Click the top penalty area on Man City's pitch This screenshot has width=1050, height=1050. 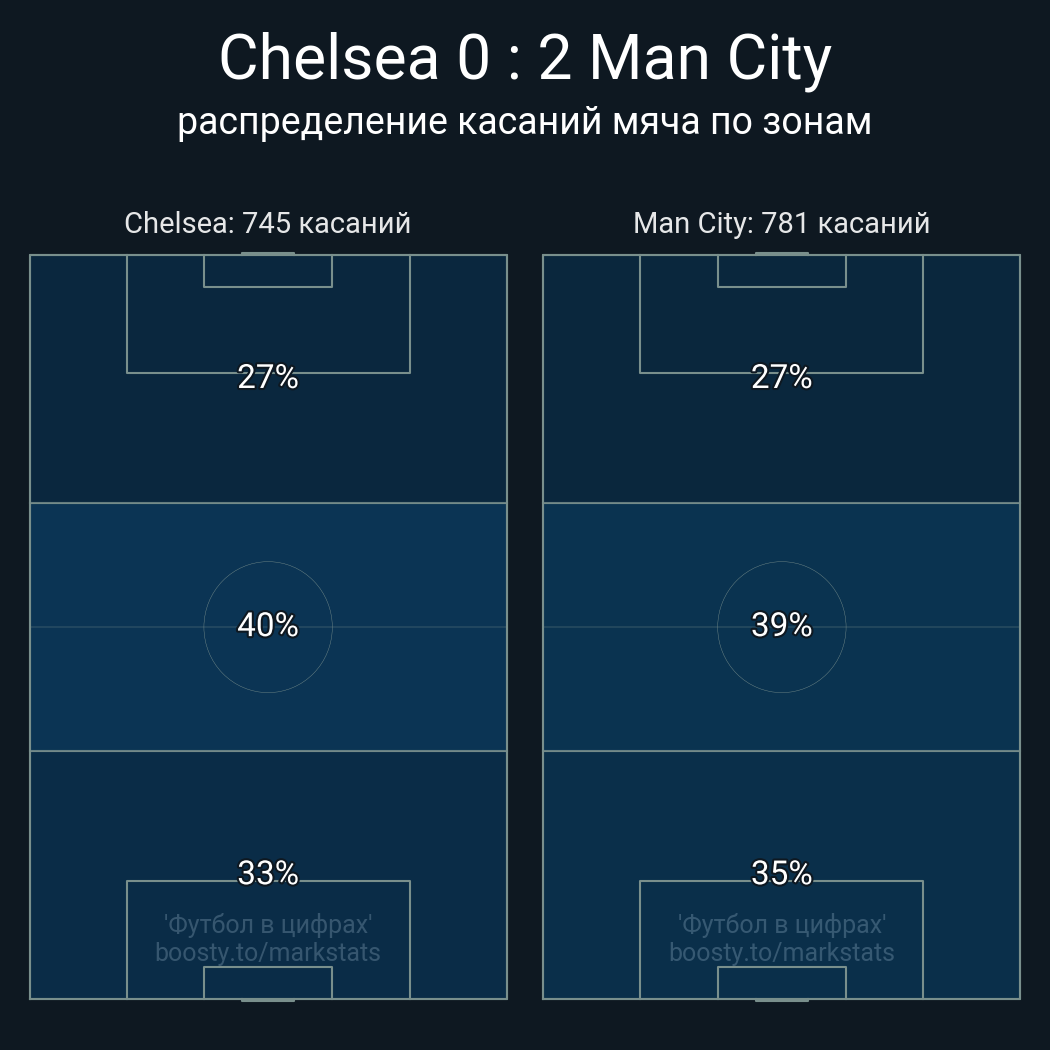[781, 328]
